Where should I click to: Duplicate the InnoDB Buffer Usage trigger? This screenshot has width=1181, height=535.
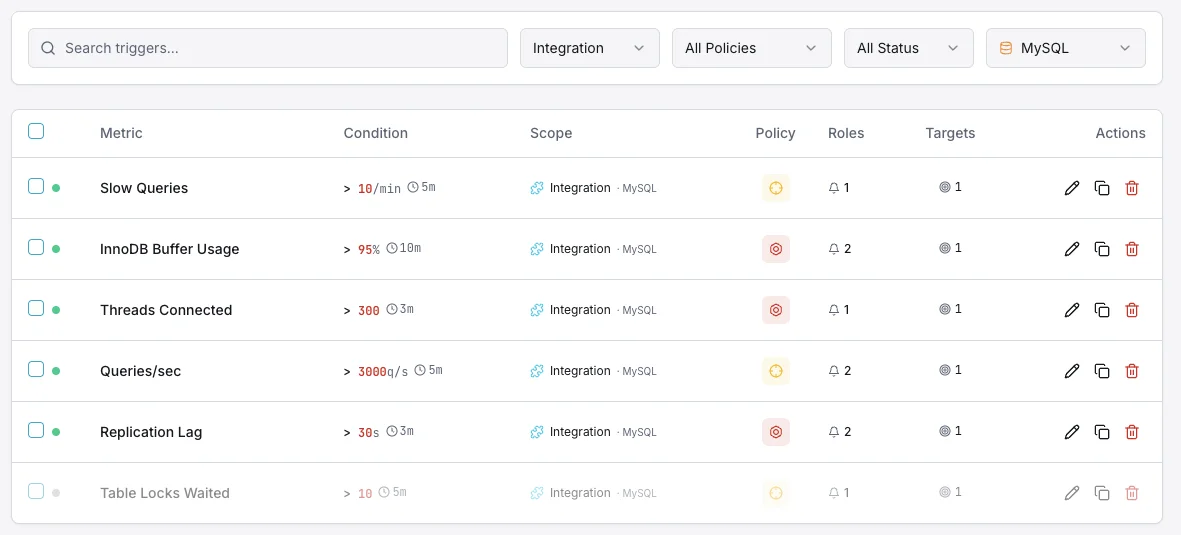[1102, 249]
